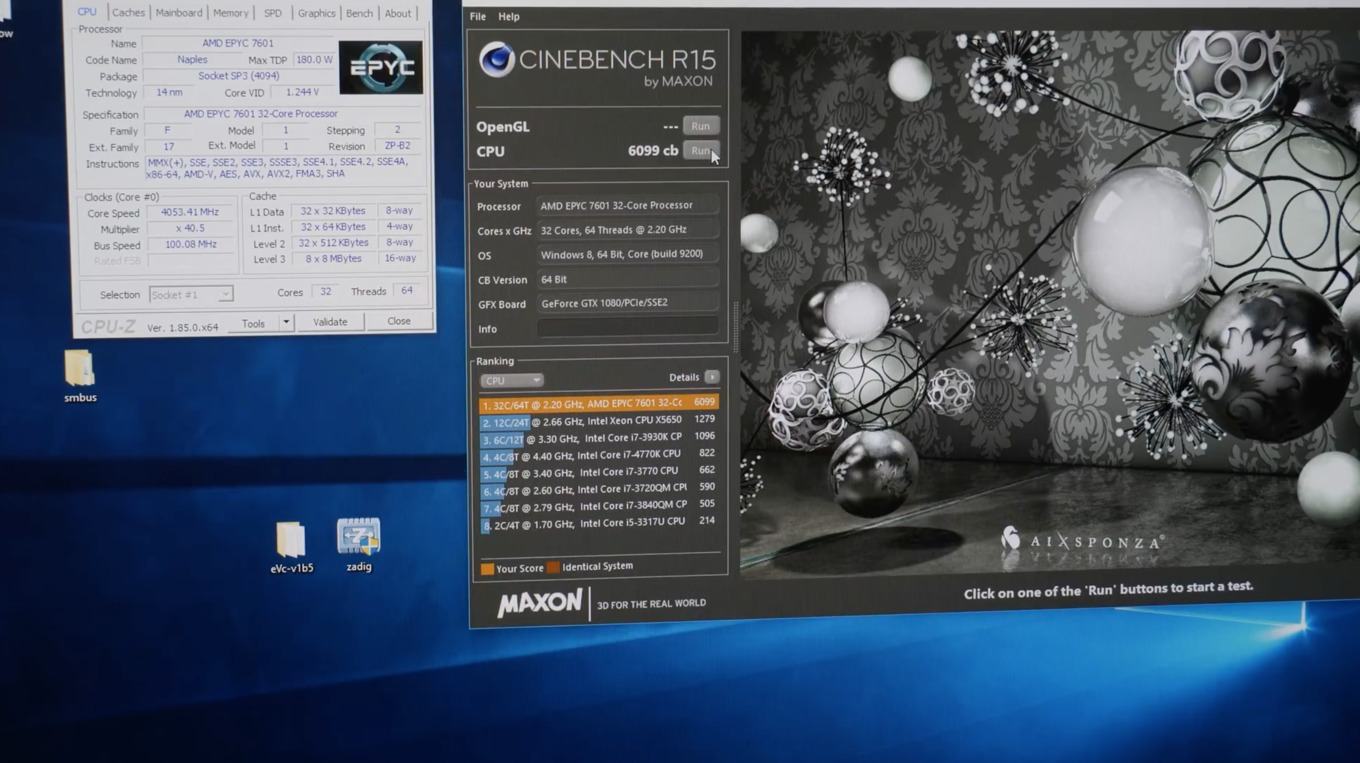Select the Core i7-4770K ranking row
The width and height of the screenshot is (1360, 763).
click(x=599, y=454)
